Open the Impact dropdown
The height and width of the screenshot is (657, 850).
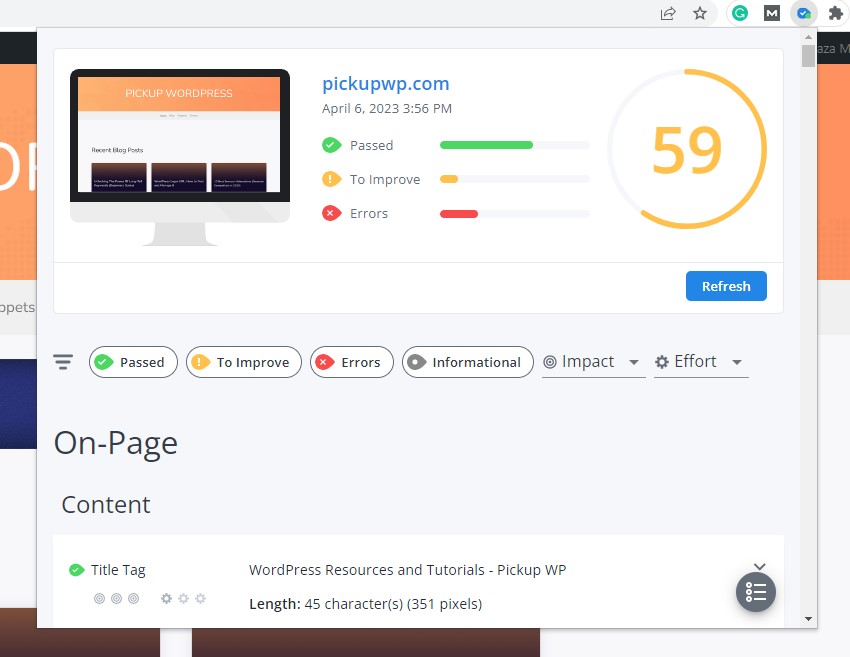594,362
